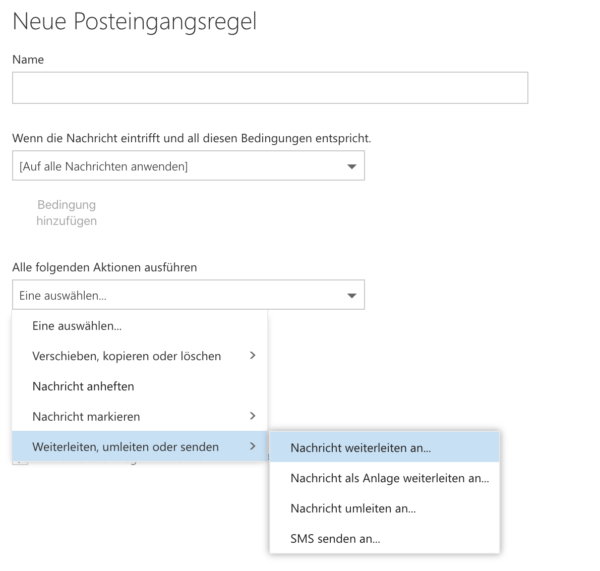The width and height of the screenshot is (600, 571).
Task: Expand chevron next to 'Verschieben, kopieren oder löschen'
Action: click(252, 355)
